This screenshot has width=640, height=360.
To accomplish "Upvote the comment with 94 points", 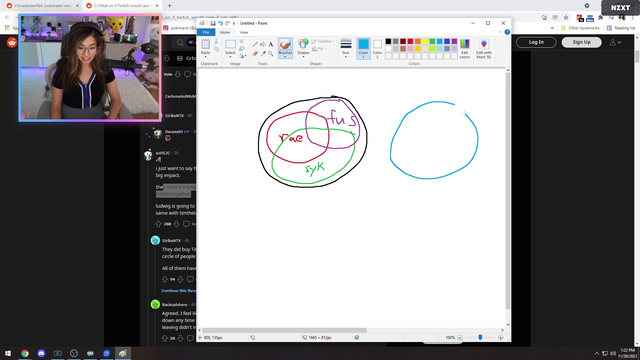I will tap(164, 279).
